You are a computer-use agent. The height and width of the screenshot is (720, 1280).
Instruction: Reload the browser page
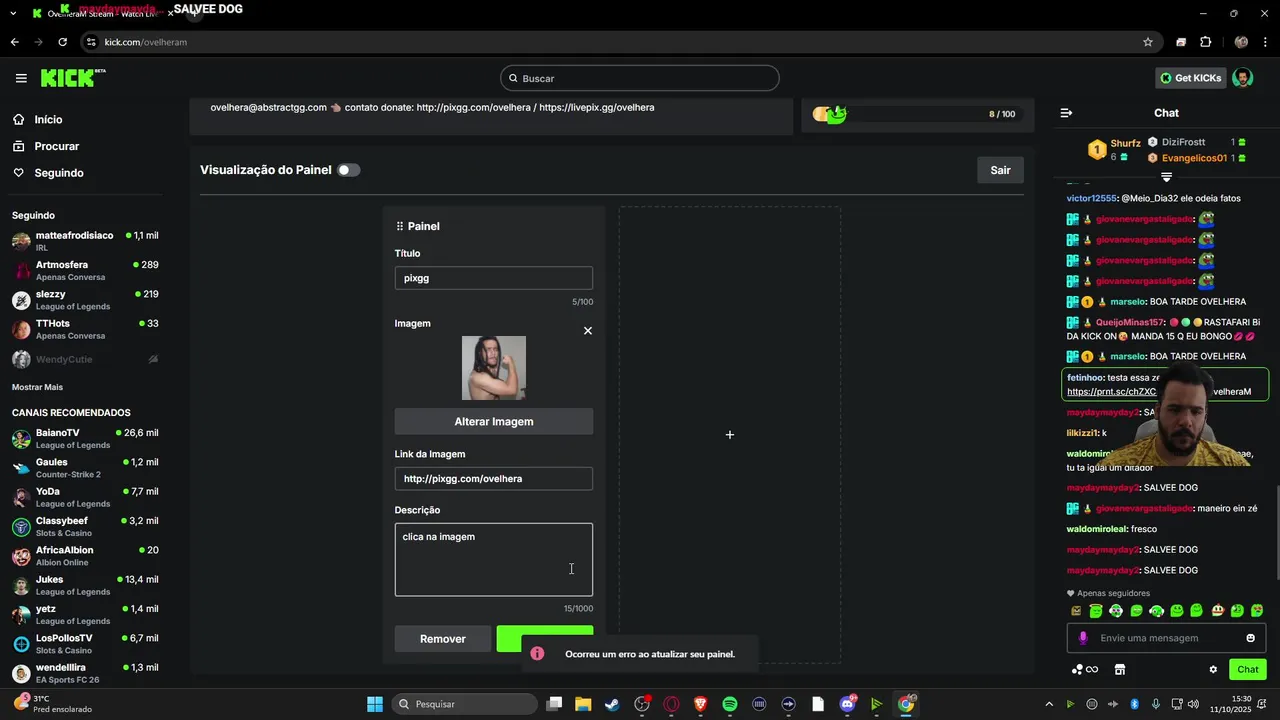click(62, 42)
